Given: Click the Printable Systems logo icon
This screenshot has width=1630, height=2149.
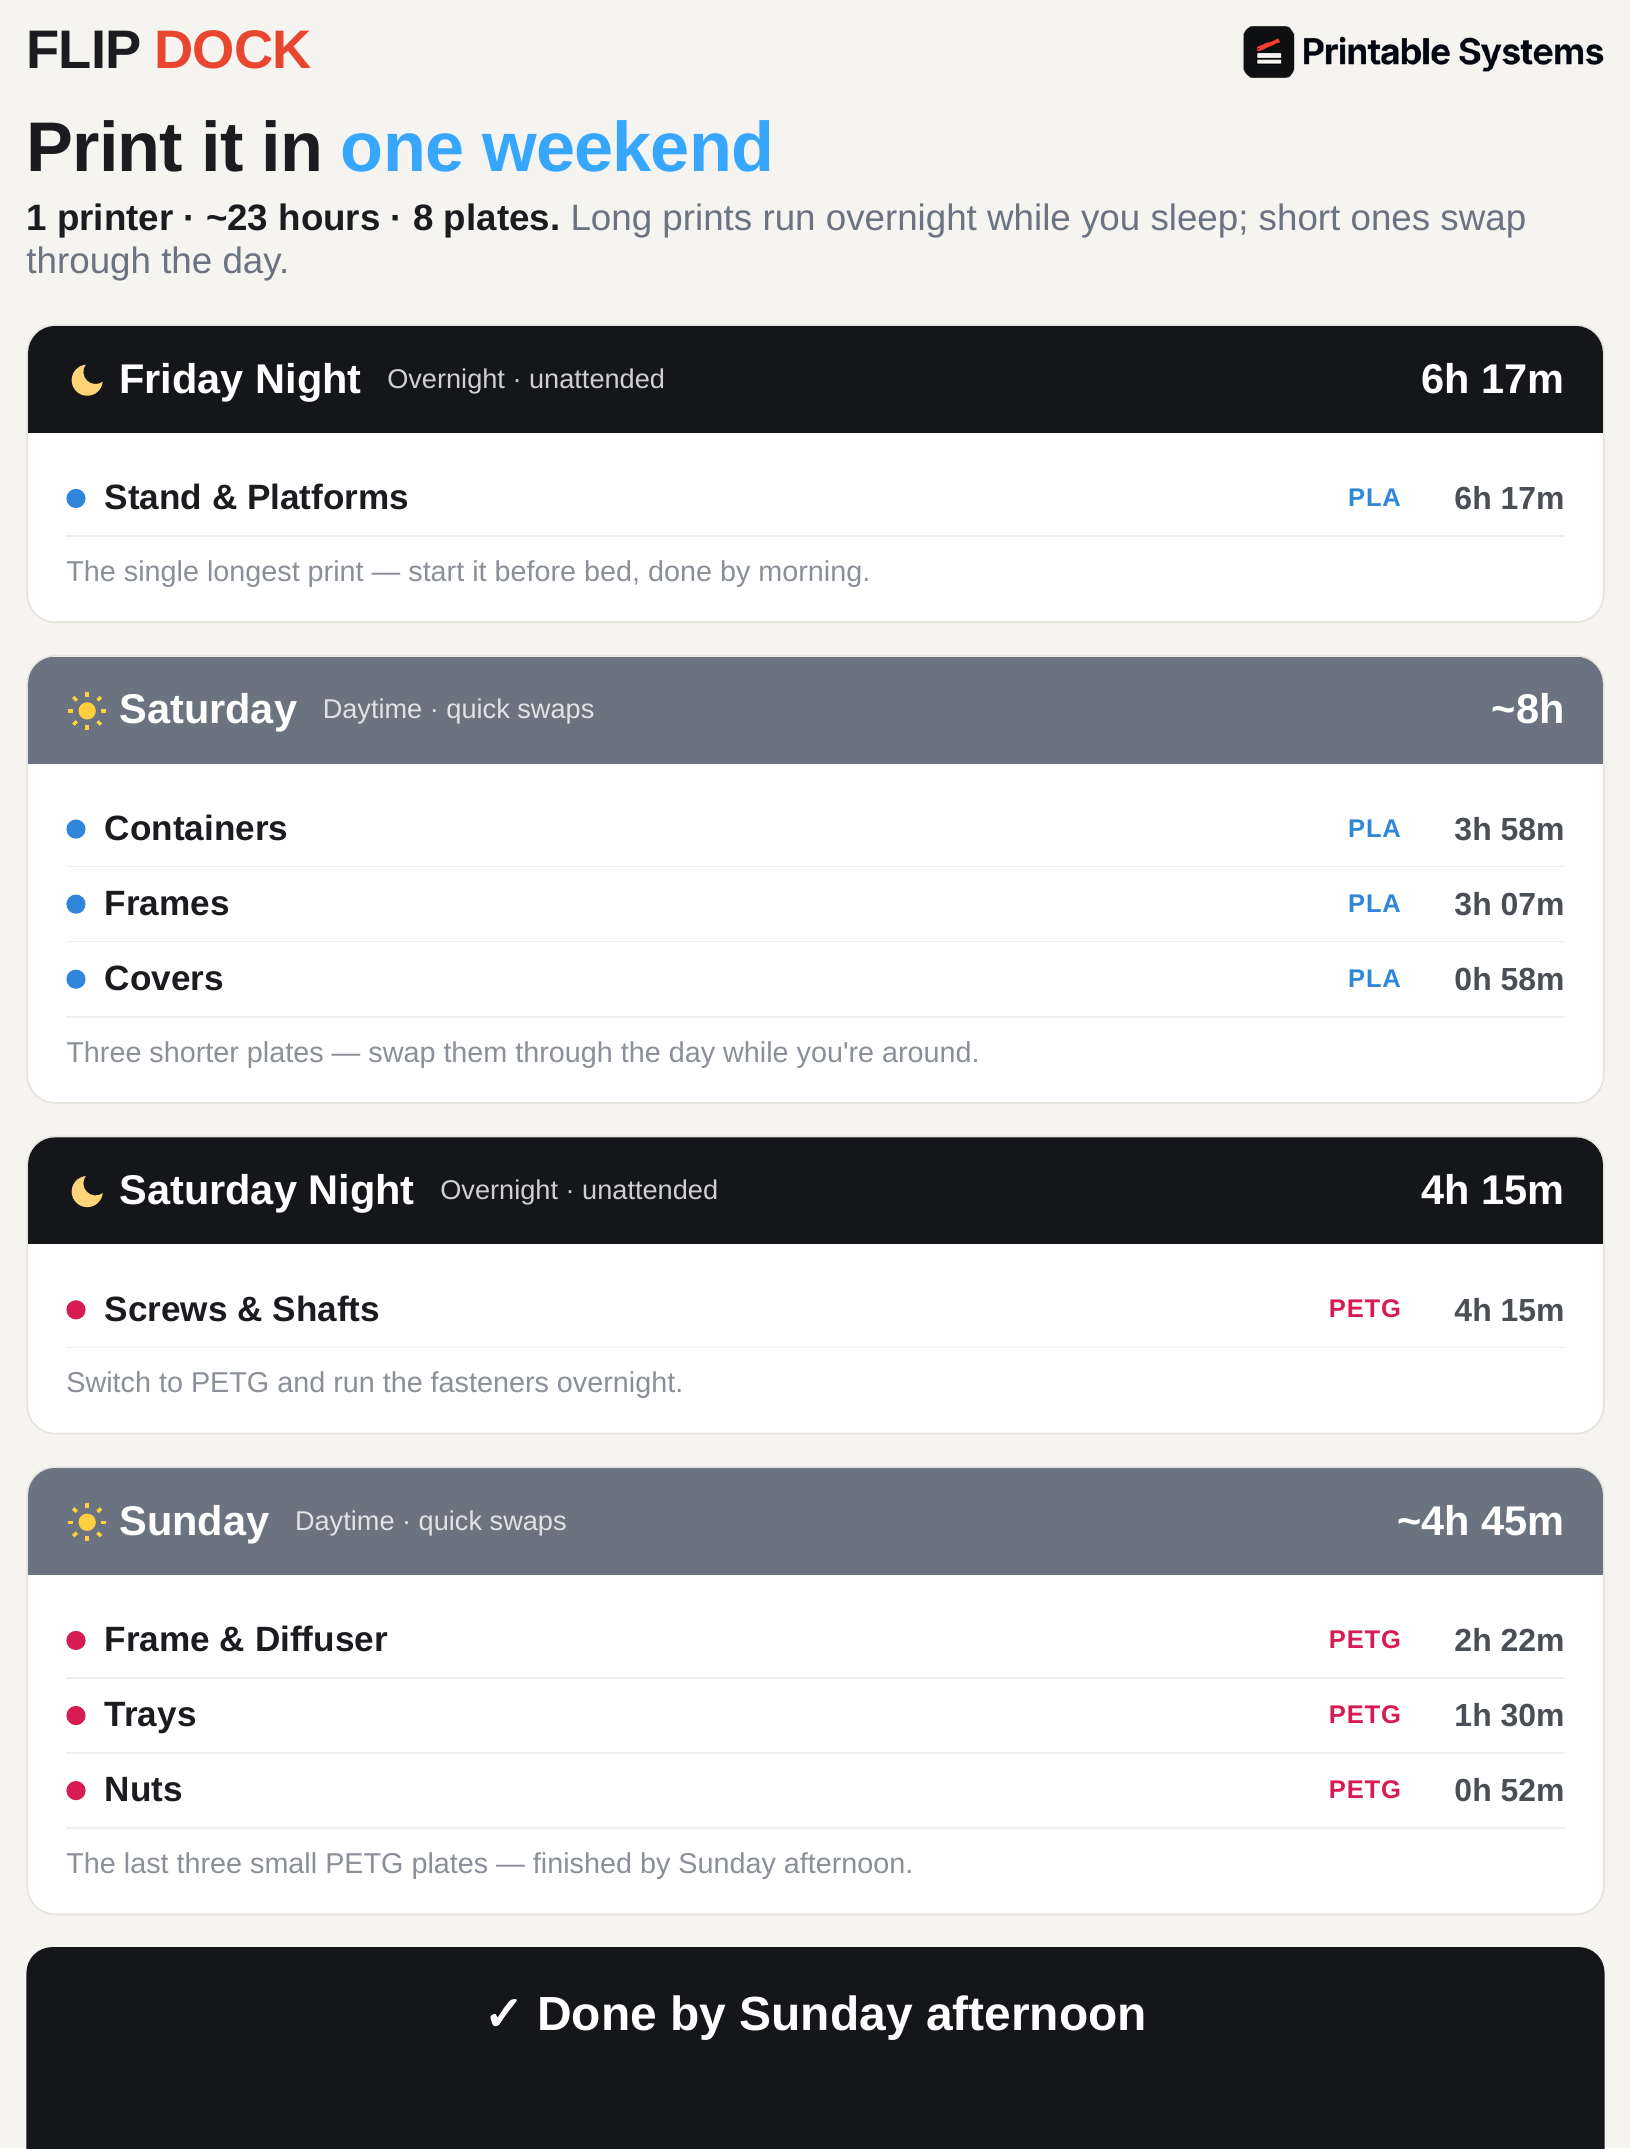Looking at the screenshot, I should [x=1268, y=52].
